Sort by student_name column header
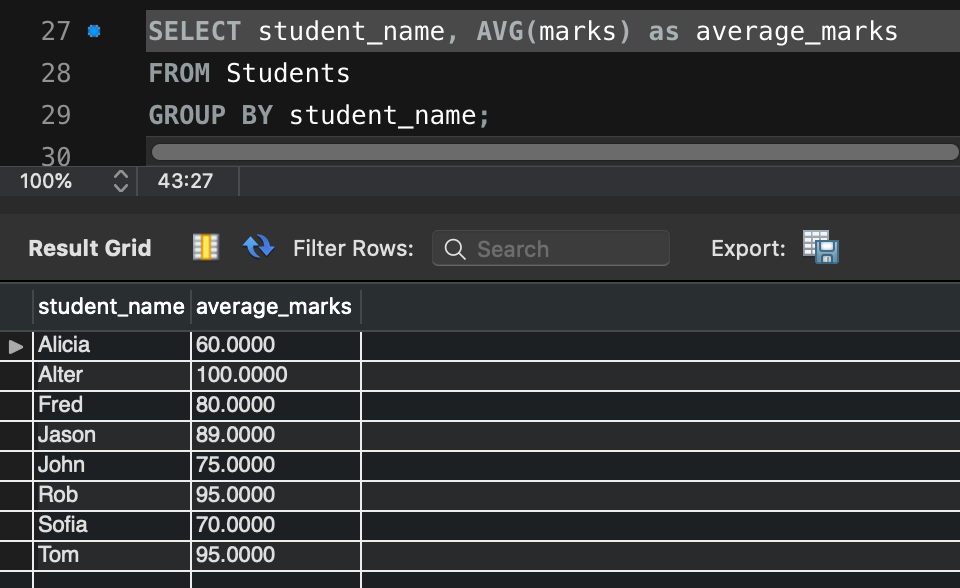The image size is (960, 588). [x=111, y=306]
